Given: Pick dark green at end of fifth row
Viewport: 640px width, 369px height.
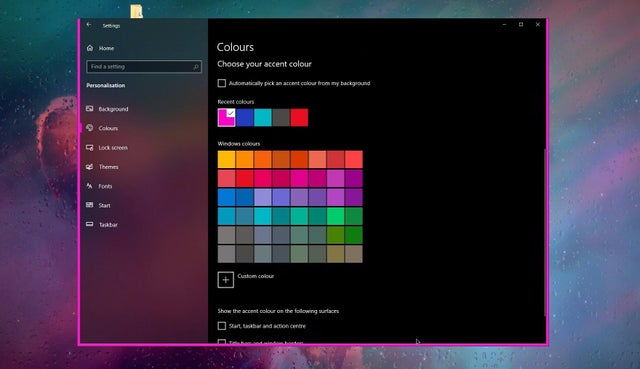Looking at the screenshot, I should point(353,235).
